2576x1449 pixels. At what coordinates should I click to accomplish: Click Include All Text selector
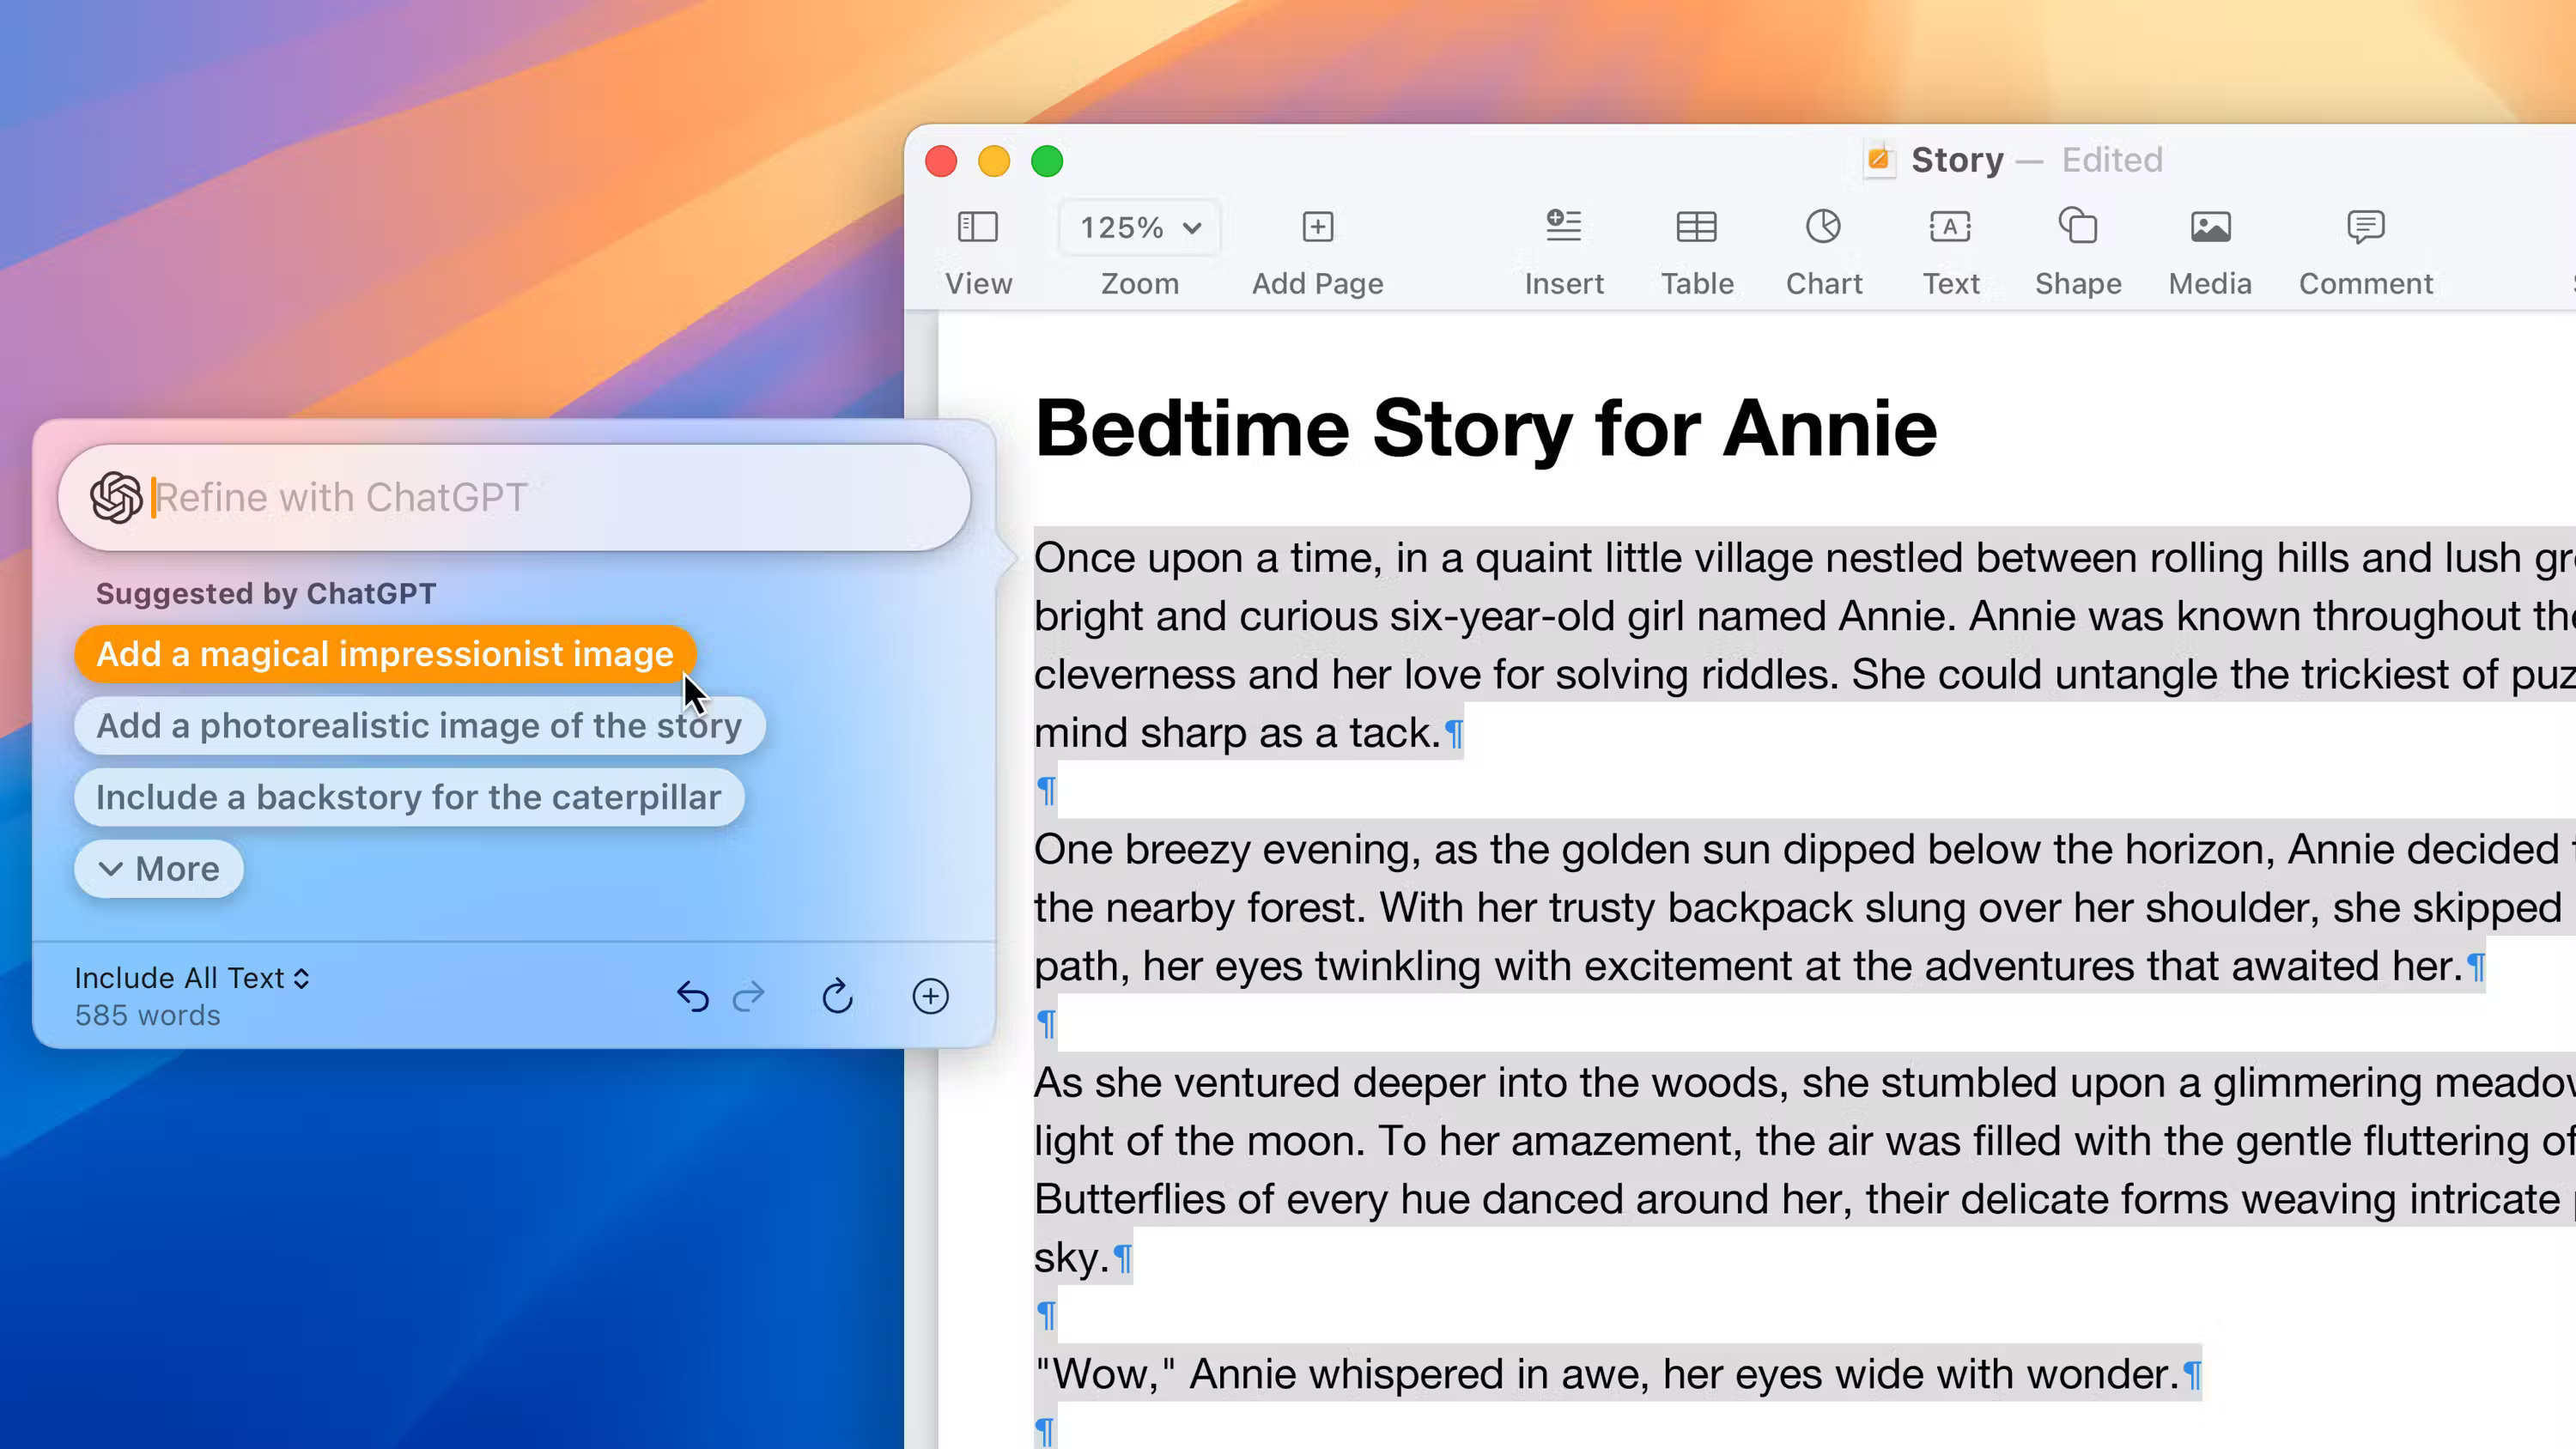tap(191, 979)
